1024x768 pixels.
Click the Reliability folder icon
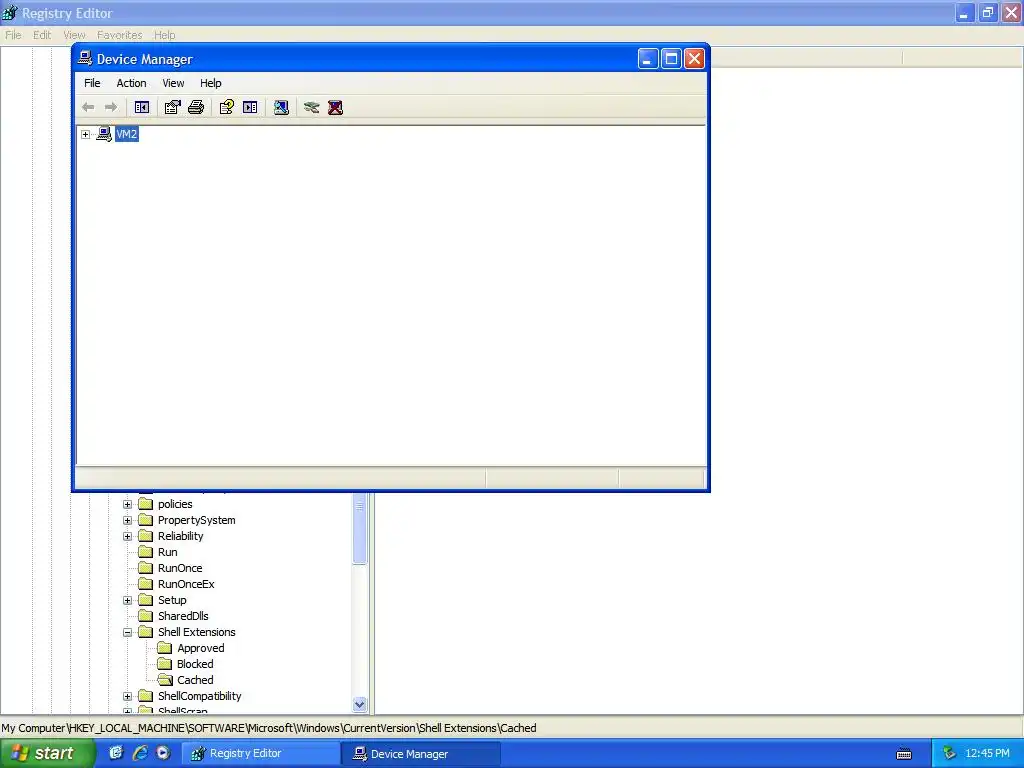[146, 536]
